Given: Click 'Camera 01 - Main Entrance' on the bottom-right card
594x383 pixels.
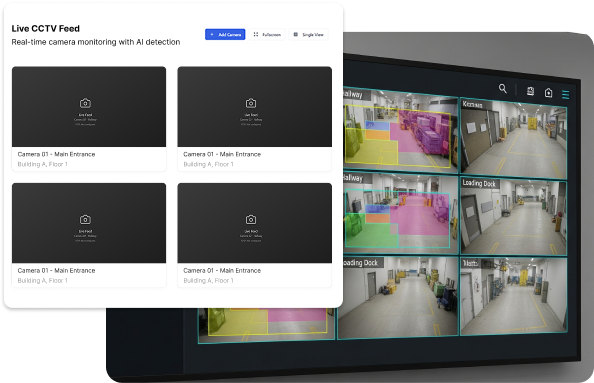Looking at the screenshot, I should coord(222,270).
